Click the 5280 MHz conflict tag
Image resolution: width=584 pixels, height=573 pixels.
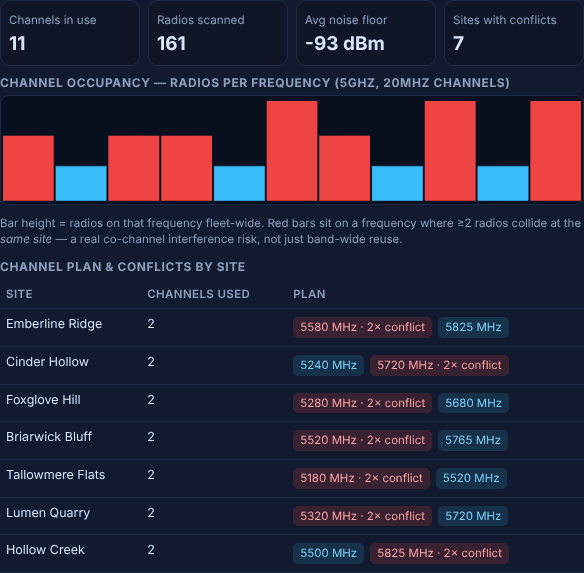pos(362,403)
